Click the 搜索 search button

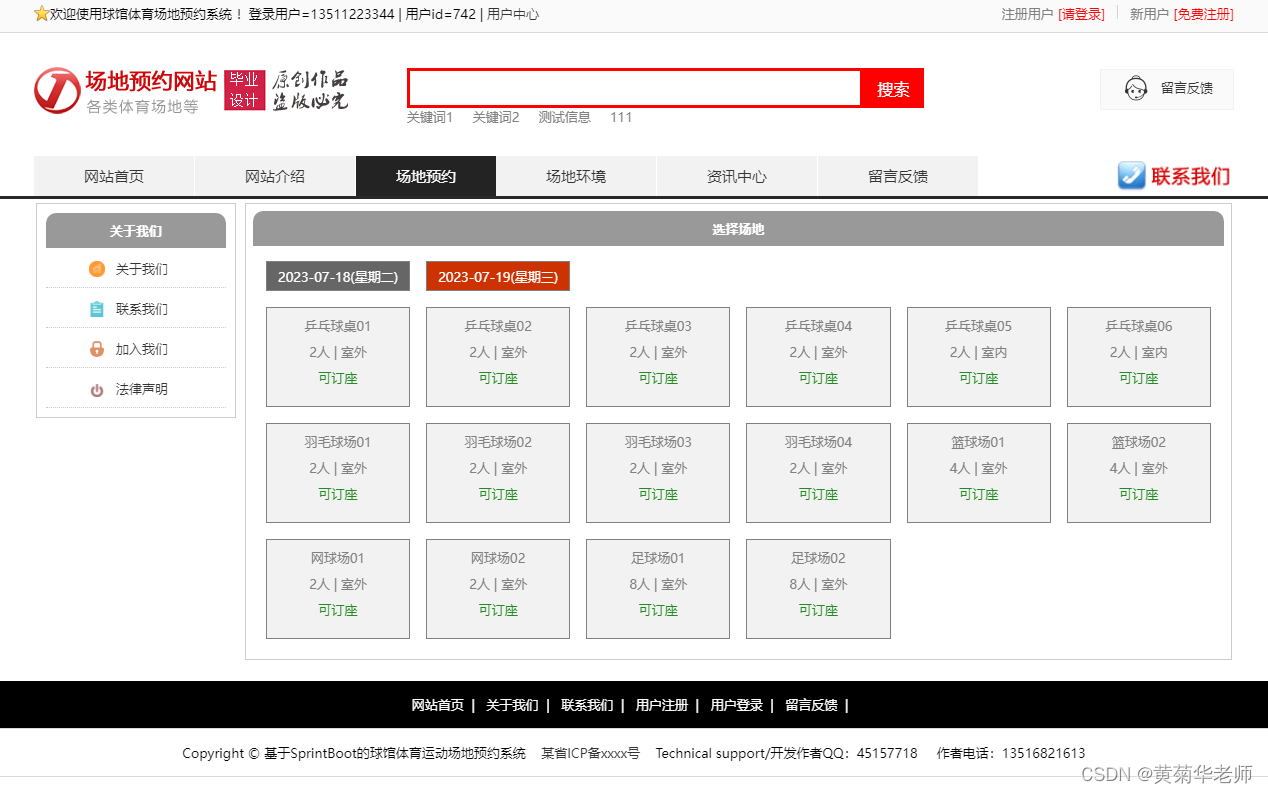(x=891, y=88)
